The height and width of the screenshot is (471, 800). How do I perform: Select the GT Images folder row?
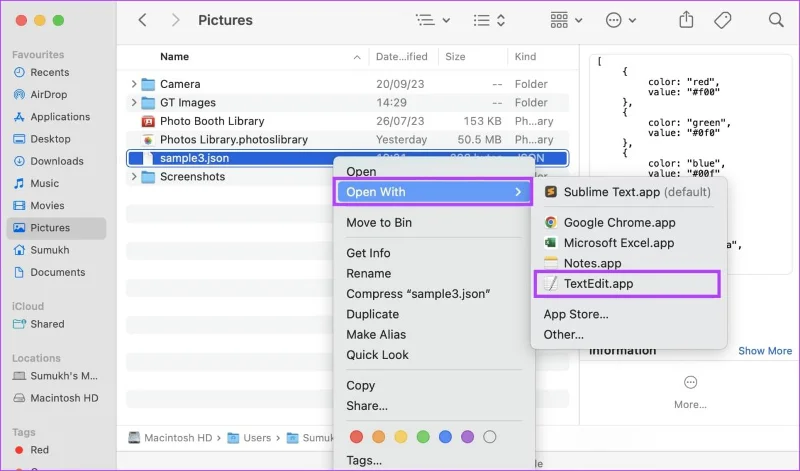pos(347,103)
